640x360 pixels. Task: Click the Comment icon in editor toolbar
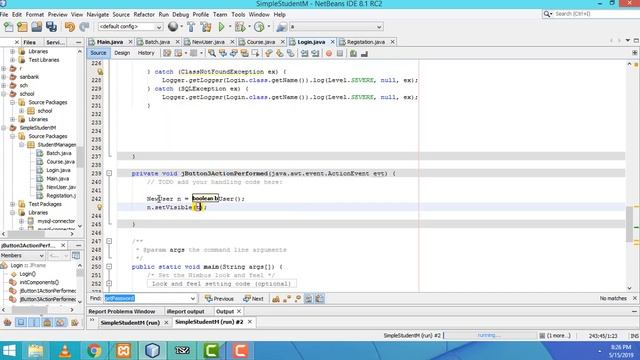click(x=353, y=53)
